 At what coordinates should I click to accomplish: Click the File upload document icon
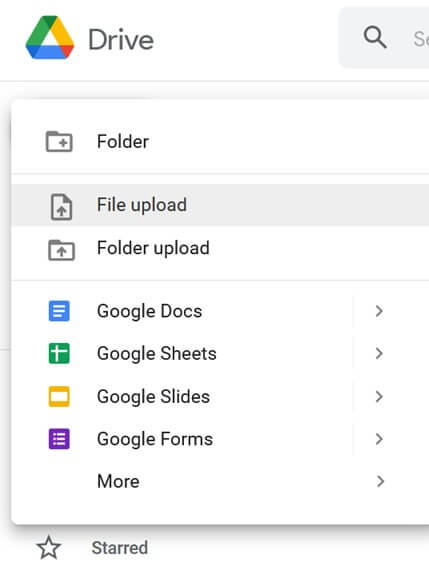point(61,206)
